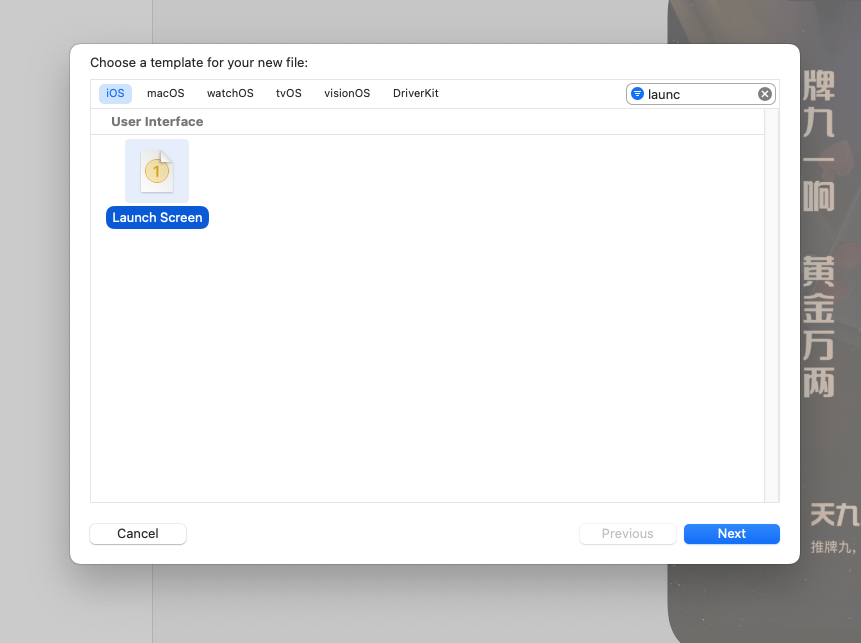Choose the visionOS platform tab
Screen dimensions: 861x643
click(347, 93)
